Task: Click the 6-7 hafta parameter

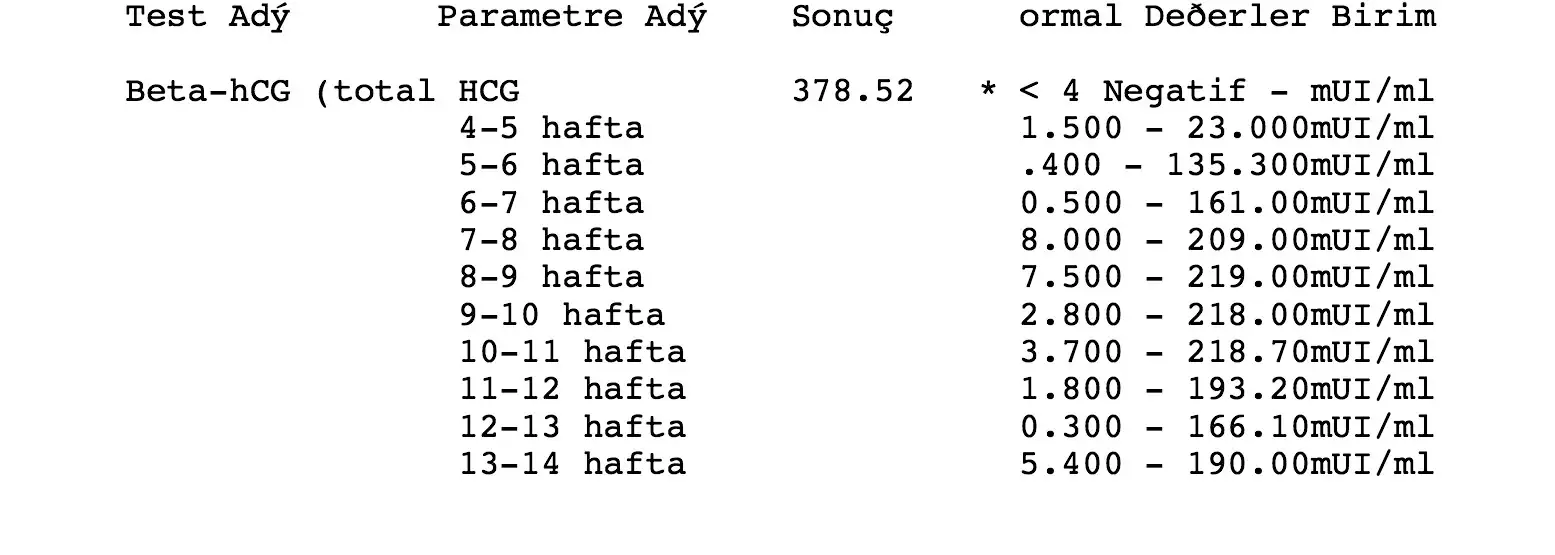Action: tap(552, 203)
